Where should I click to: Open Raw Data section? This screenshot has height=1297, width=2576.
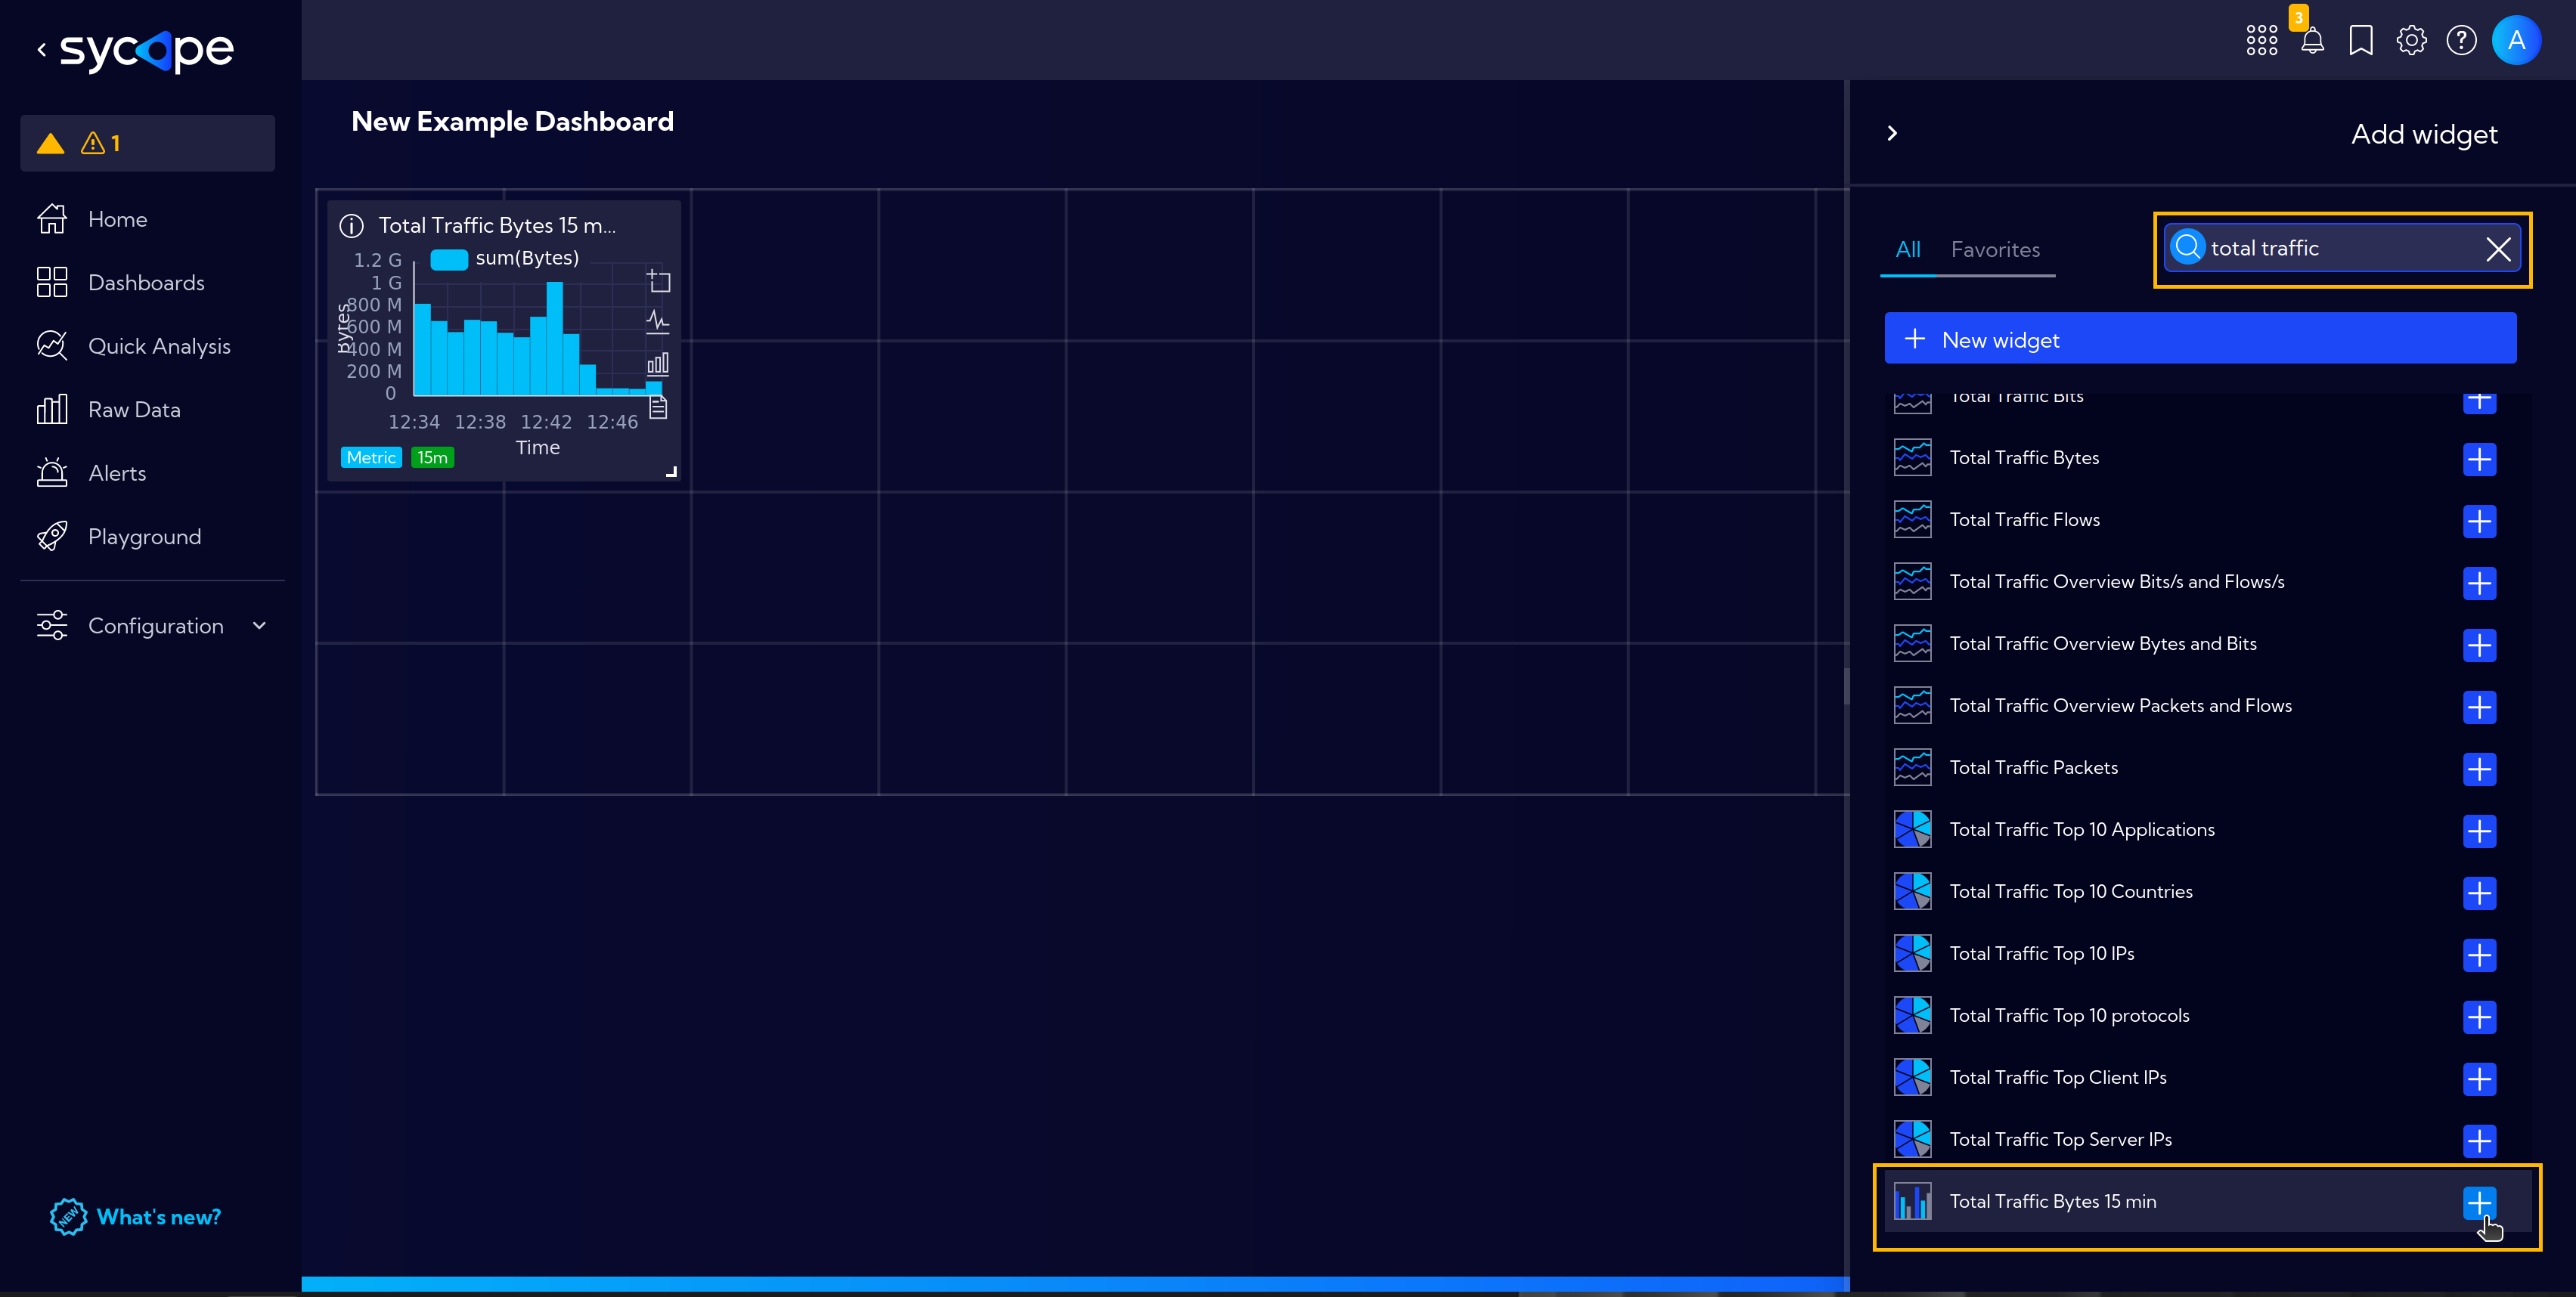(x=134, y=410)
